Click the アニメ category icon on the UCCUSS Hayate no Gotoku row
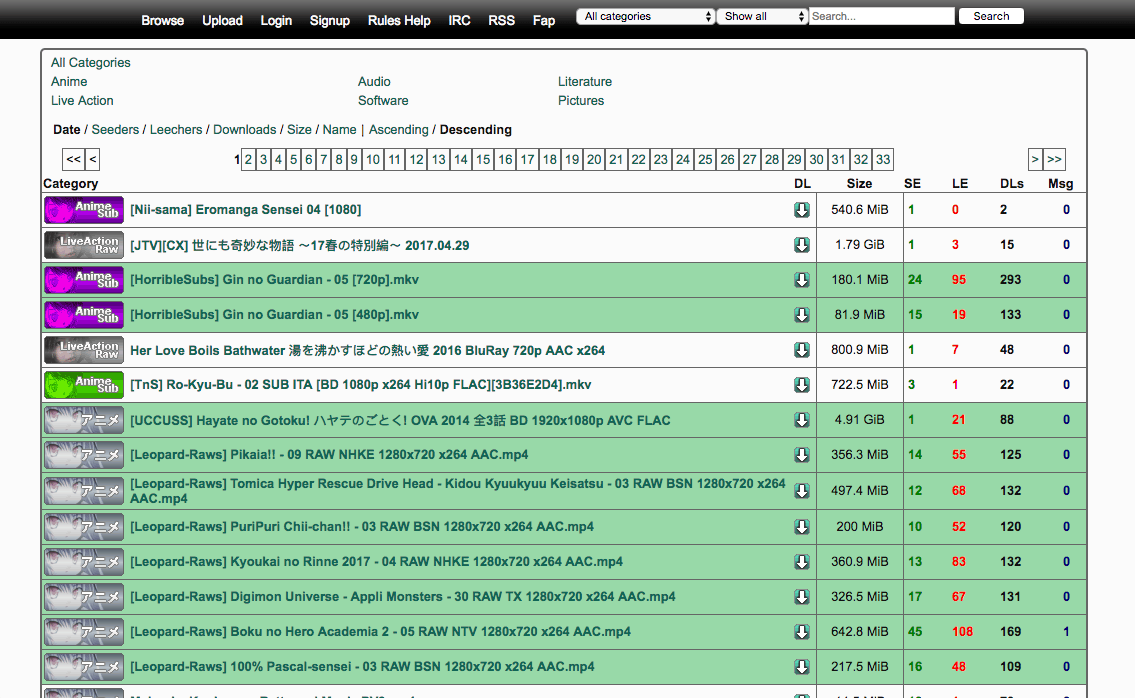Screen dimensions: 1135x698 (83, 420)
